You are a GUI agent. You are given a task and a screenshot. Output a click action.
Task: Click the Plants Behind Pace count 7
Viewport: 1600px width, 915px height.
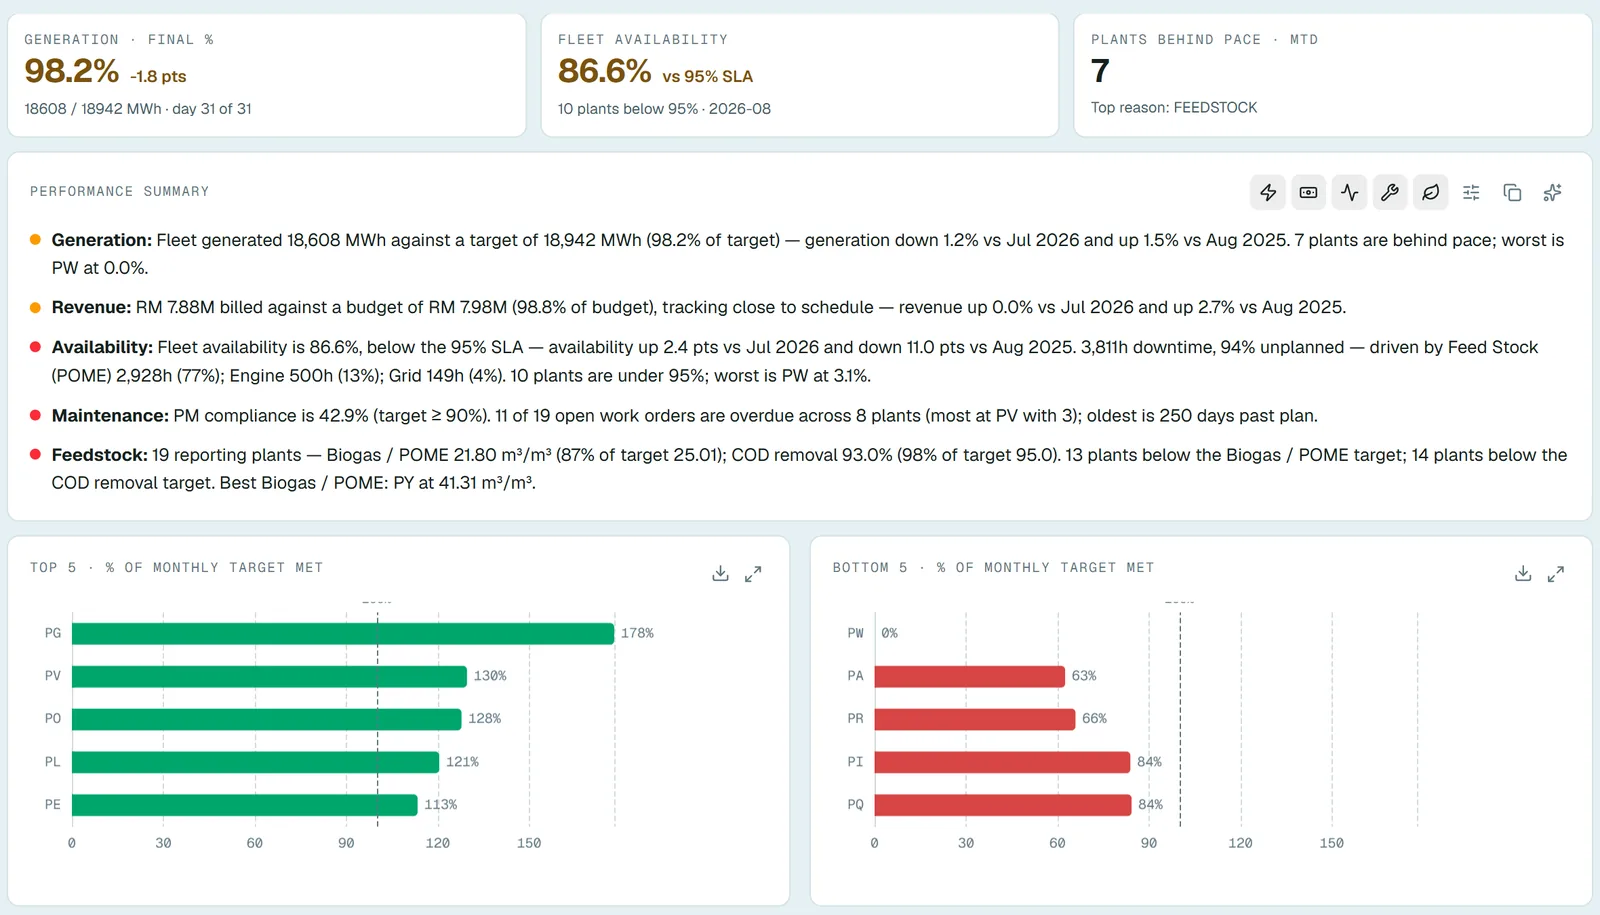(x=1100, y=71)
